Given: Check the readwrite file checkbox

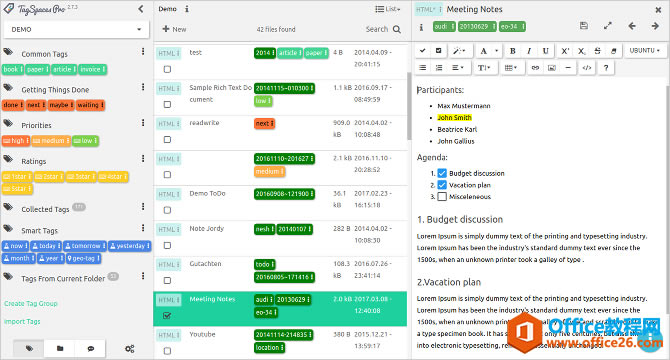Looking at the screenshot, I should [168, 140].
